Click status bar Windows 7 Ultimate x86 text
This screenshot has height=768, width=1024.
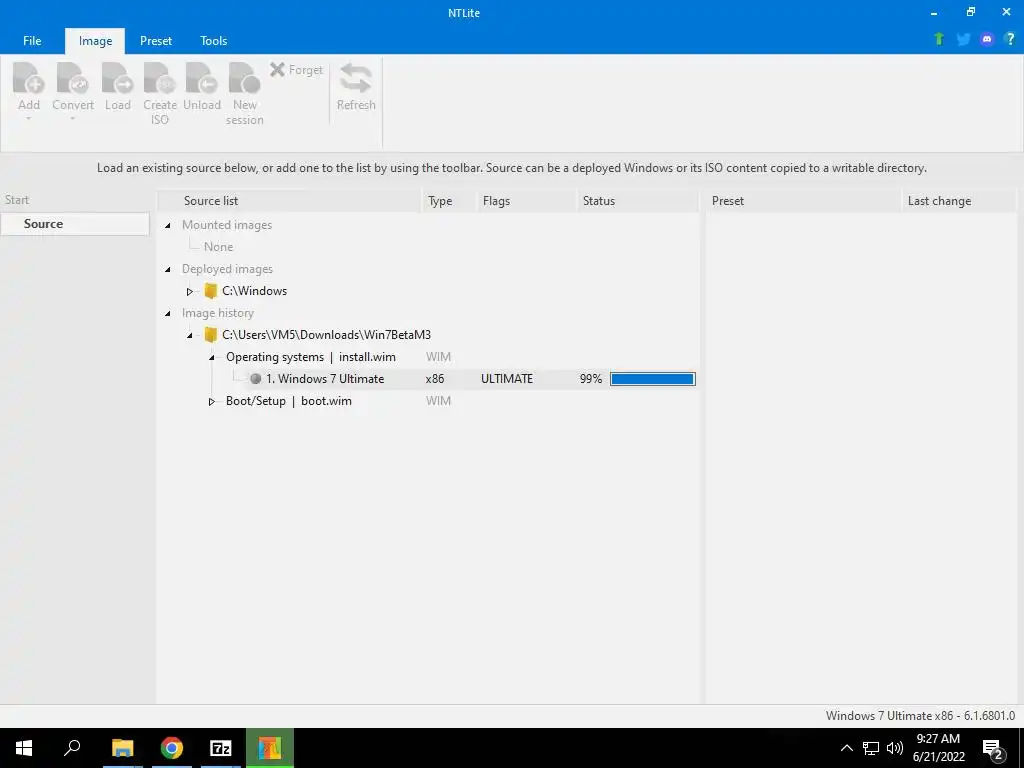pyautogui.click(x=920, y=716)
